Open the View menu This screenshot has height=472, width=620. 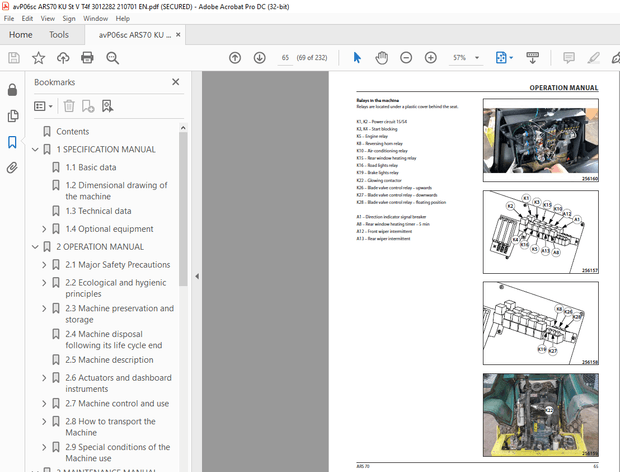point(48,19)
